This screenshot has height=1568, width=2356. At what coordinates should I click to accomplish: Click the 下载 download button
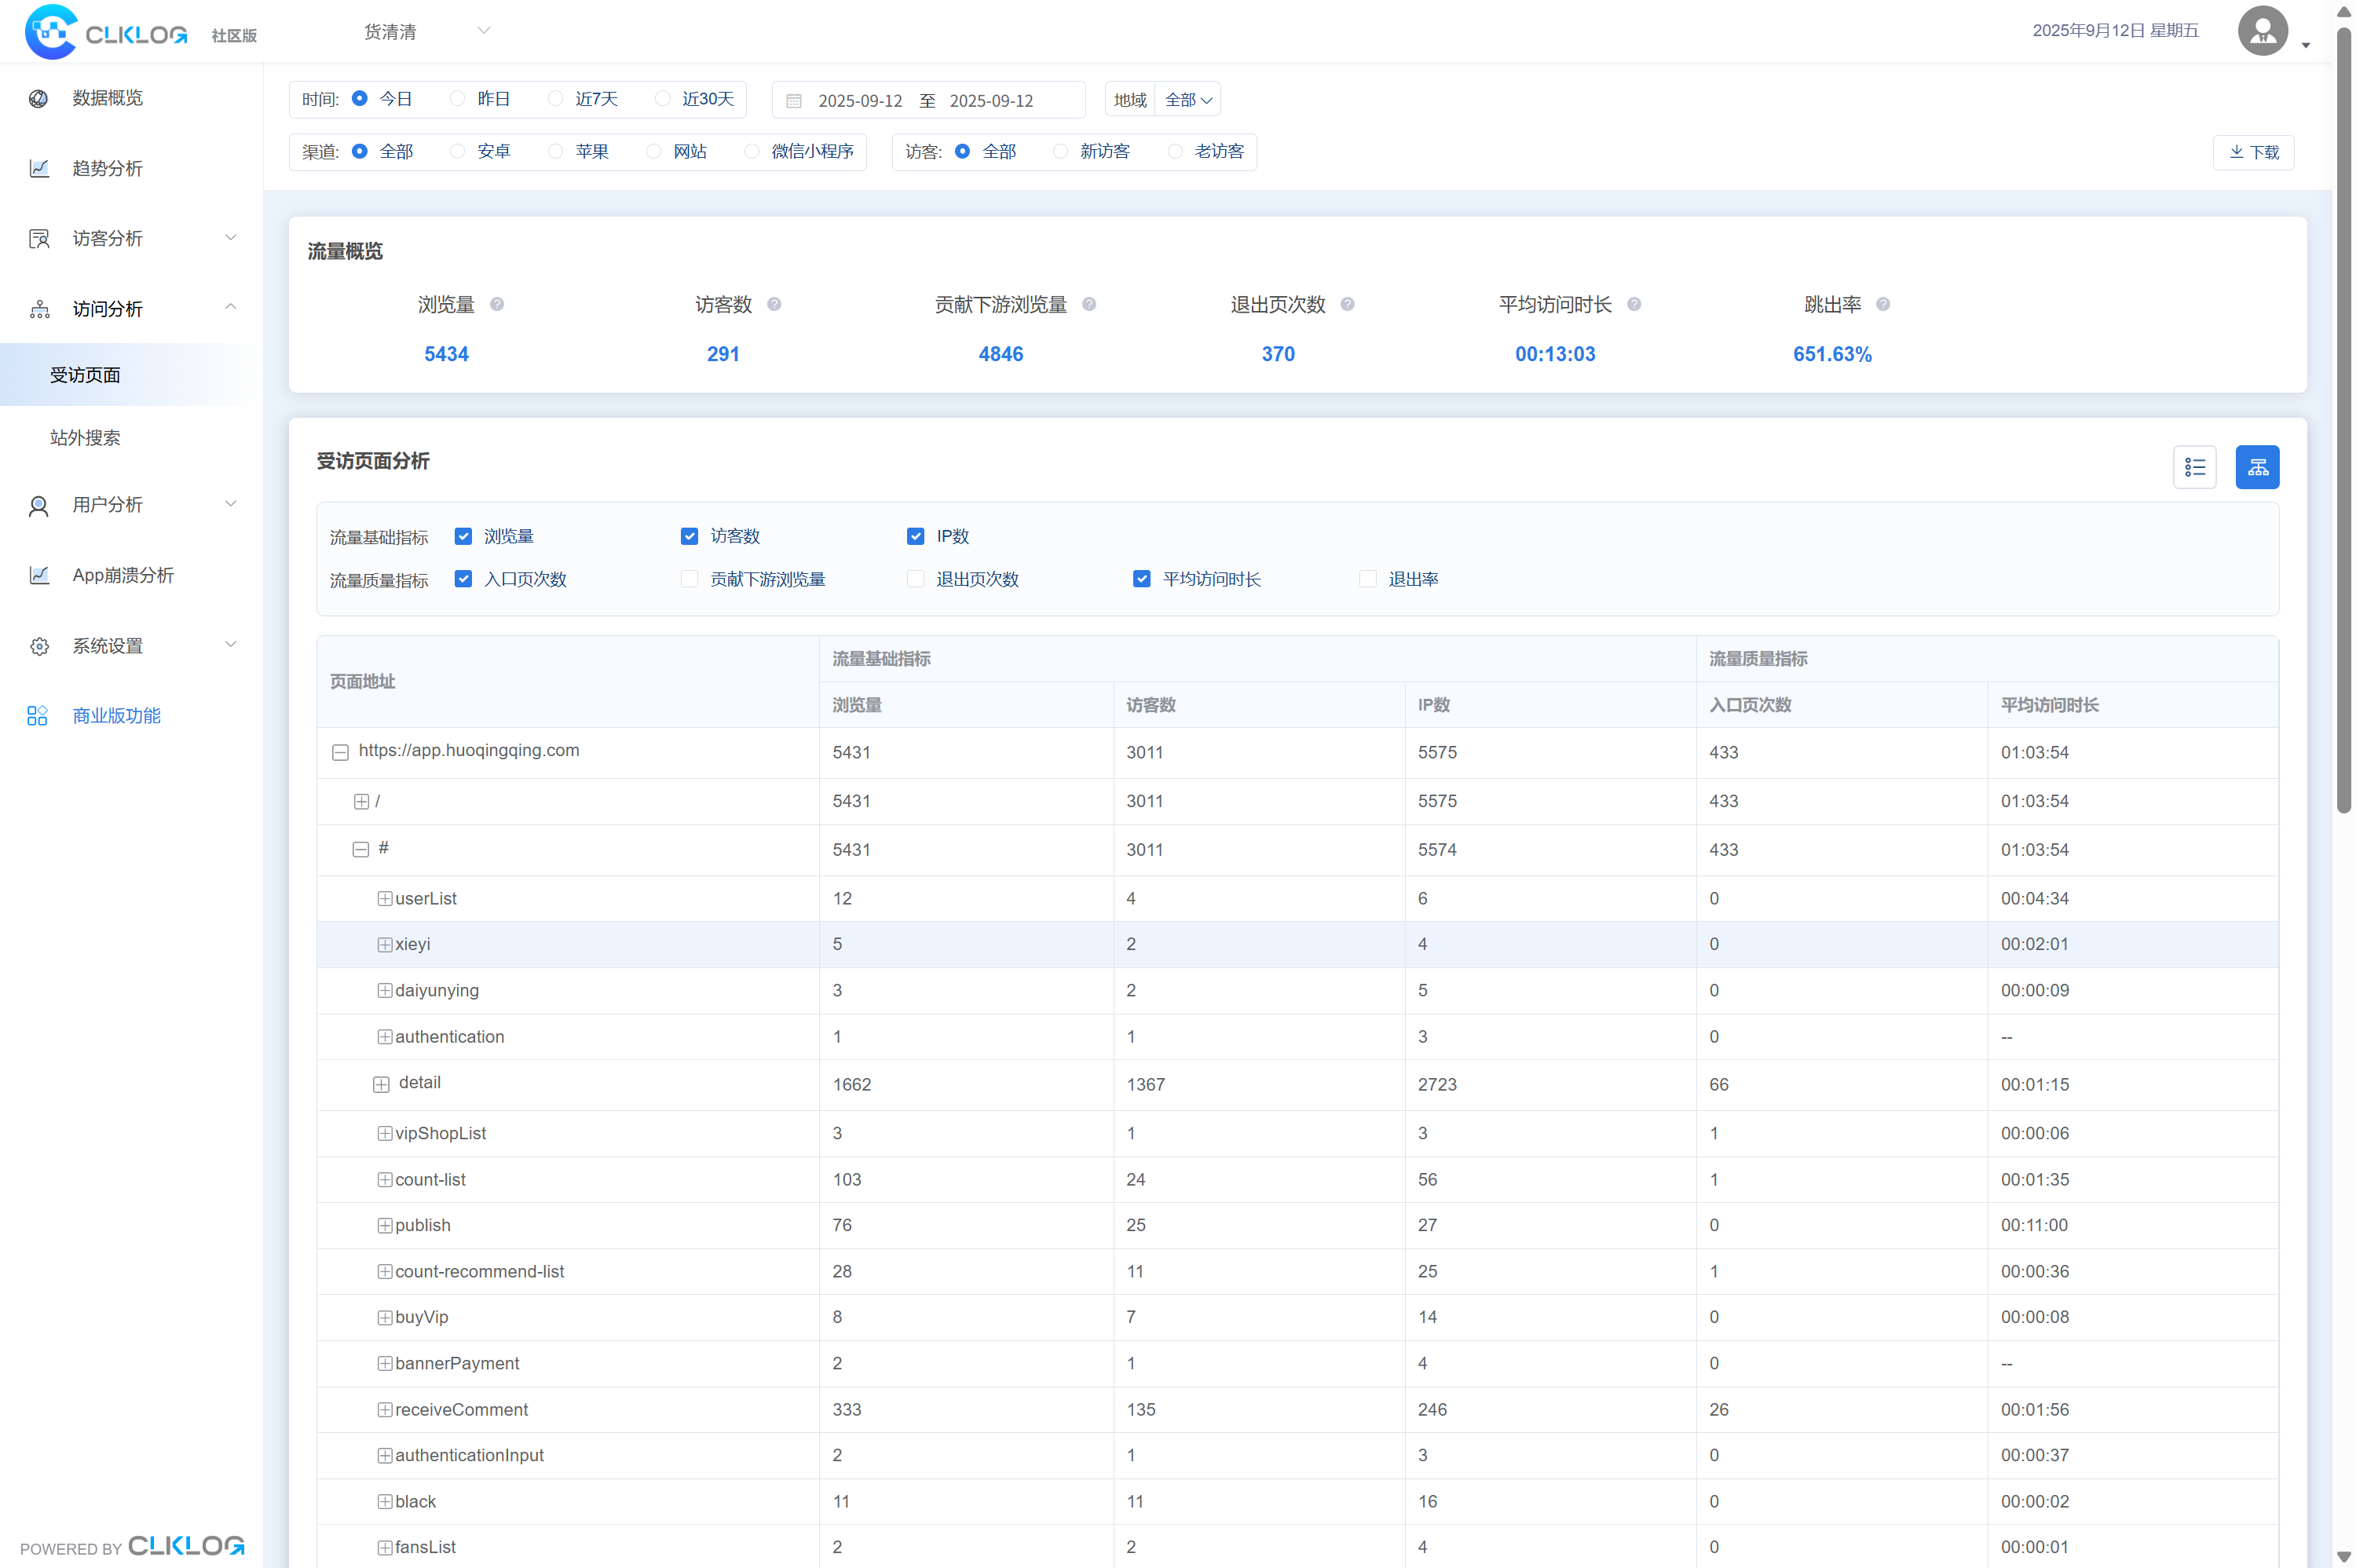[x=2253, y=152]
